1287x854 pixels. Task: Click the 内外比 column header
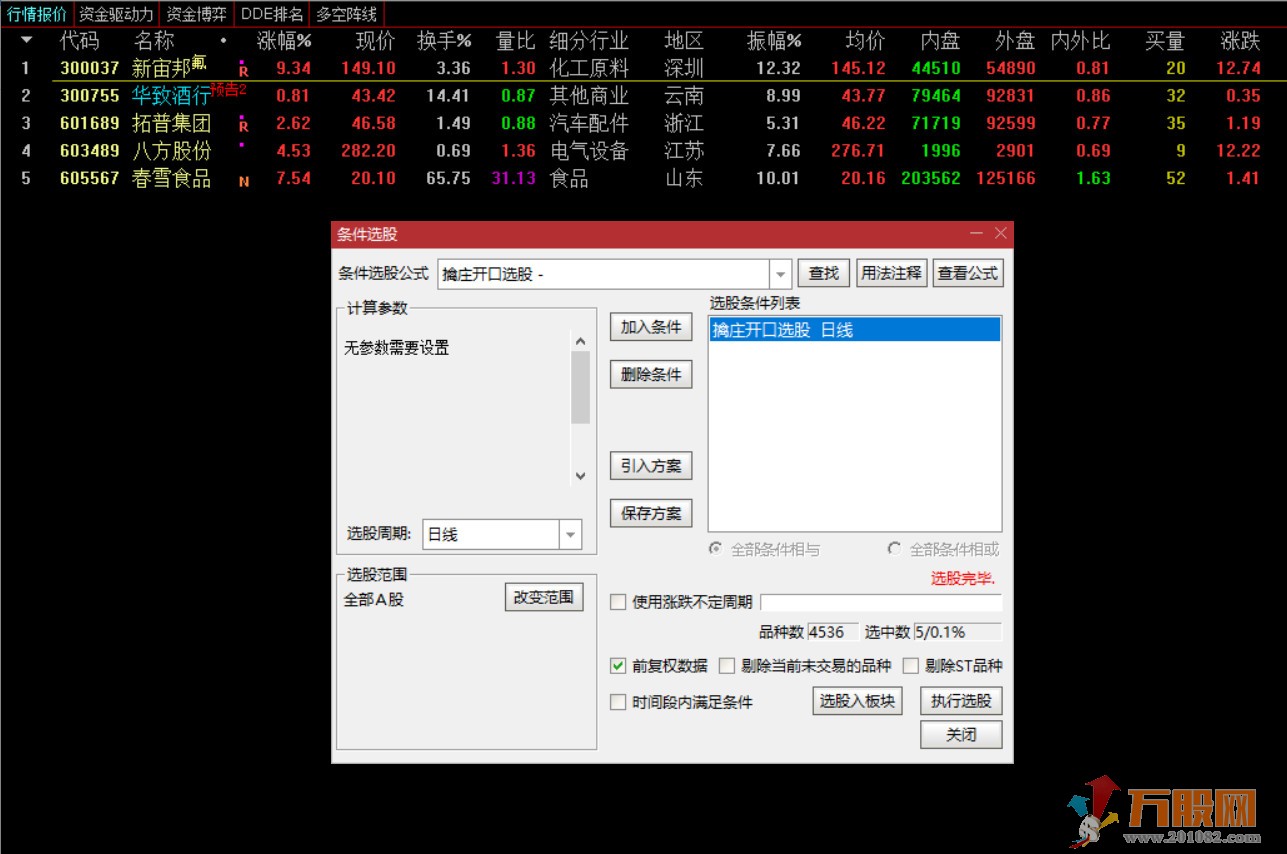(x=1080, y=41)
